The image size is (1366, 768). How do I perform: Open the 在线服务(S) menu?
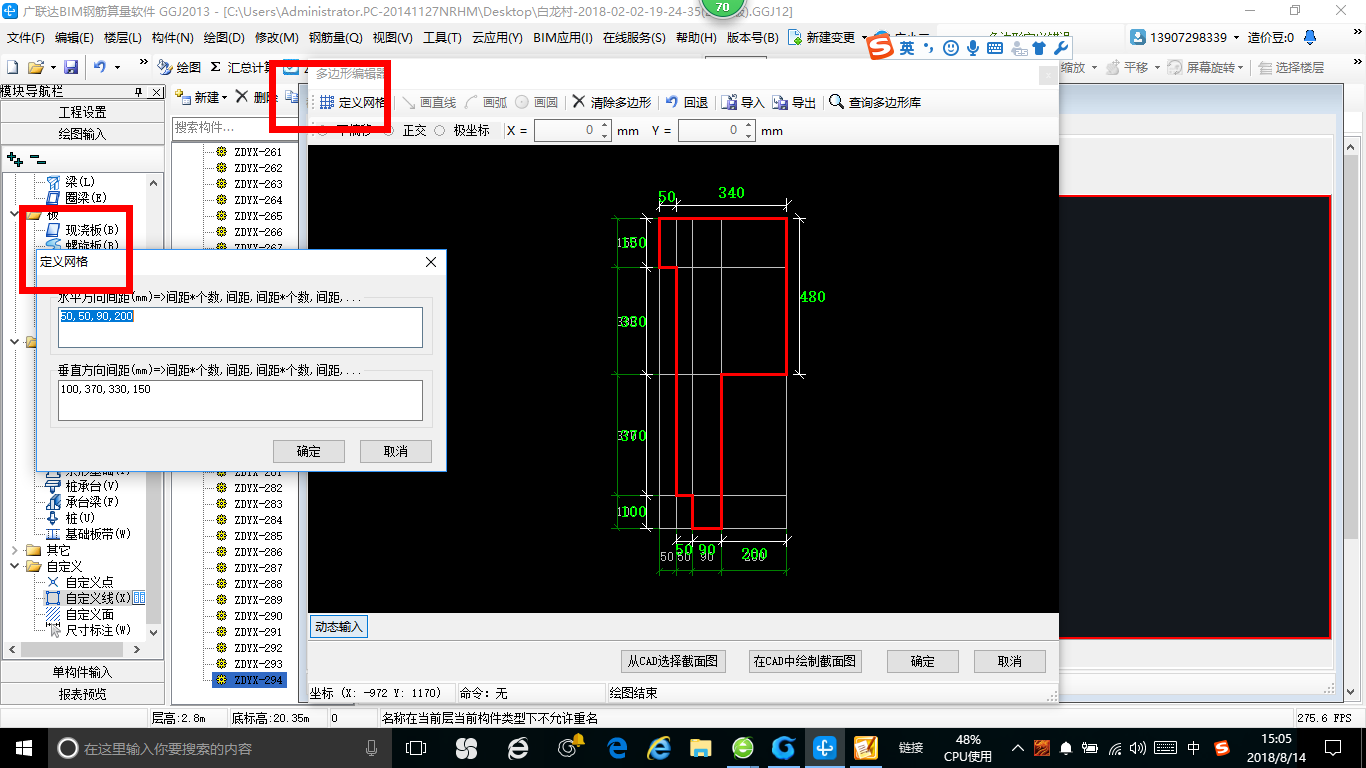pos(634,38)
